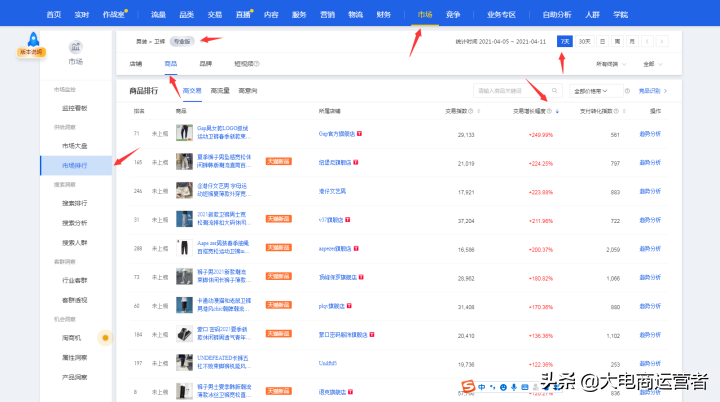Open 全部价格带 dropdown
This screenshot has width=720, height=402.
coord(596,91)
